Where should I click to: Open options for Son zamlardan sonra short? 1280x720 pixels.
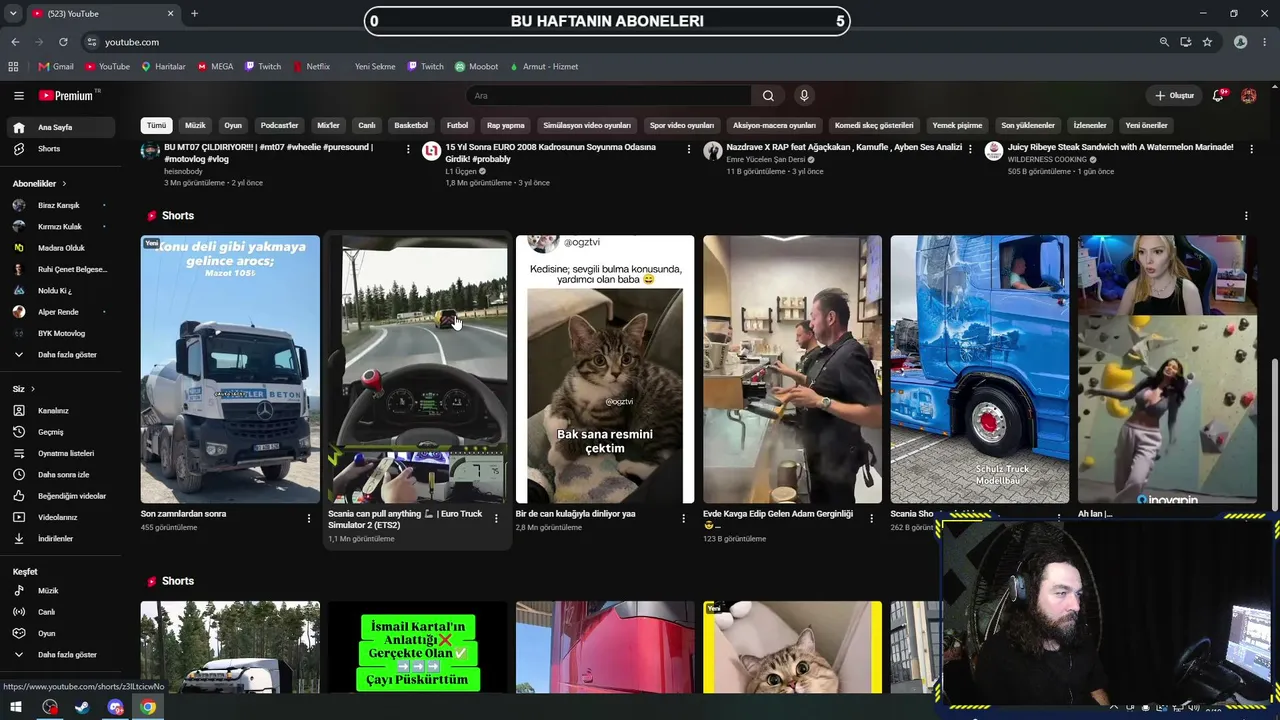[x=308, y=518]
